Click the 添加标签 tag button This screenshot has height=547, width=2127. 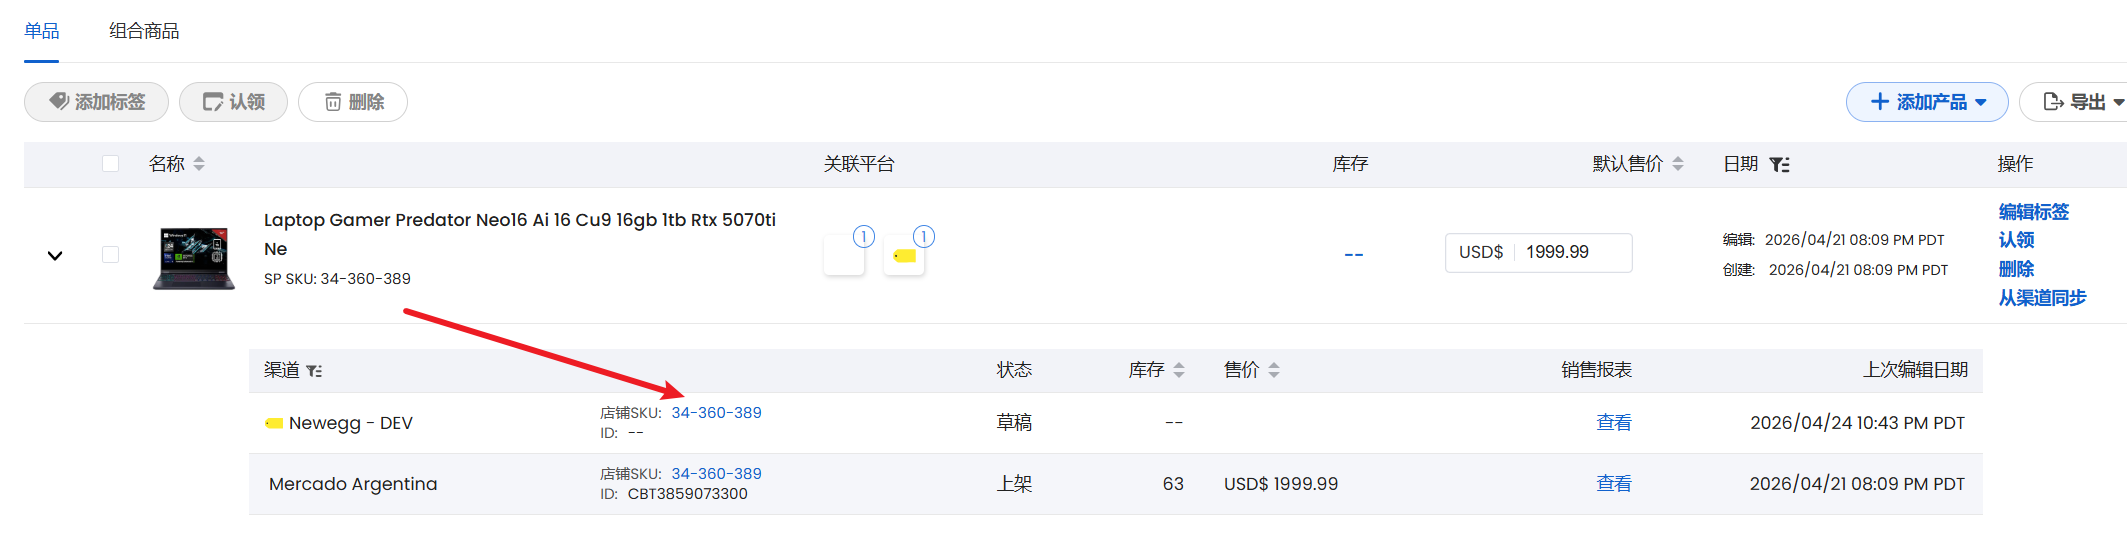pos(97,102)
